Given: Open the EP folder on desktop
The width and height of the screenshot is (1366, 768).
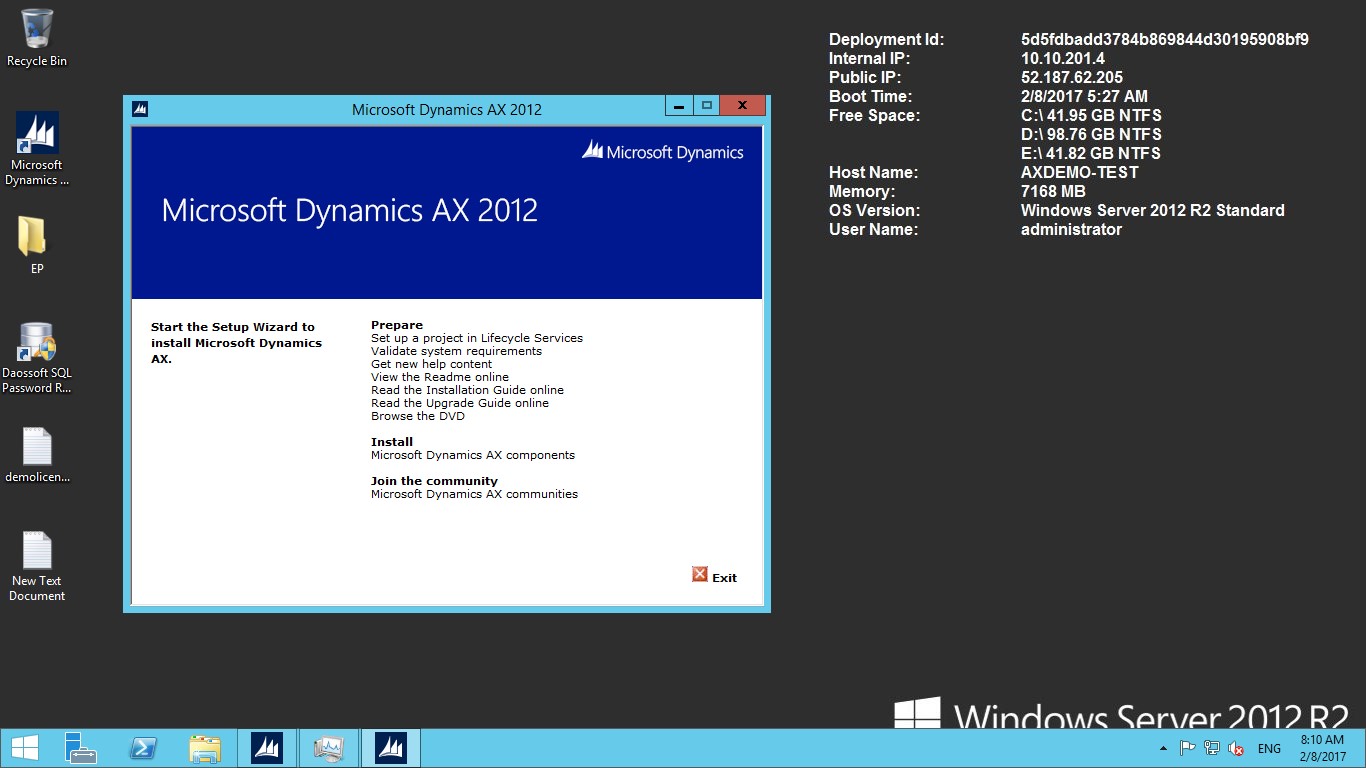Looking at the screenshot, I should pos(33,237).
